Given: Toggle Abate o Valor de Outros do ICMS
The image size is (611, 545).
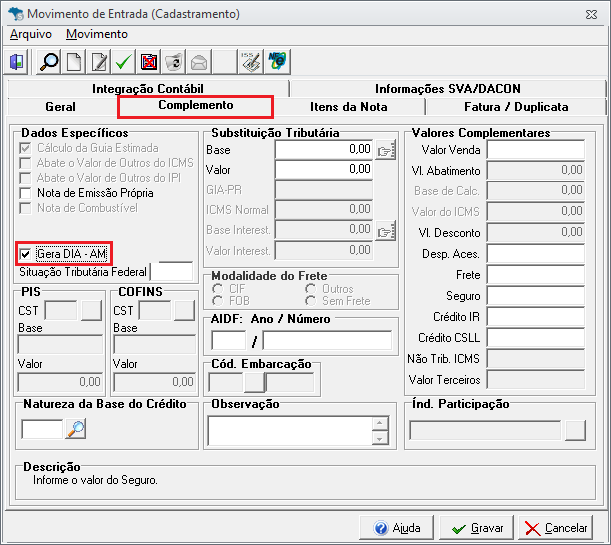Looking at the screenshot, I should point(25,163).
